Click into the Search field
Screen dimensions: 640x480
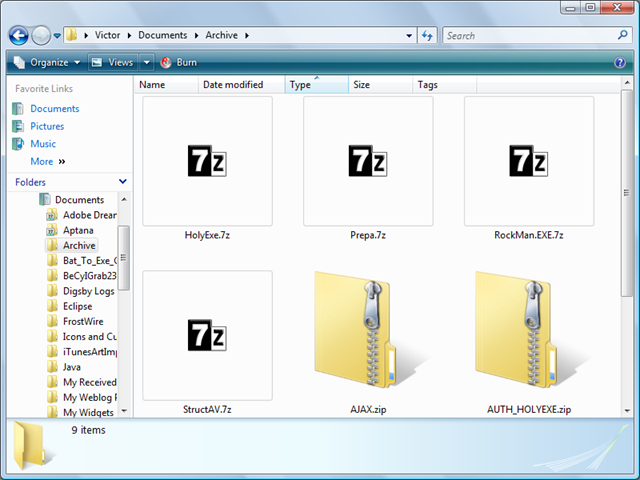coord(530,36)
